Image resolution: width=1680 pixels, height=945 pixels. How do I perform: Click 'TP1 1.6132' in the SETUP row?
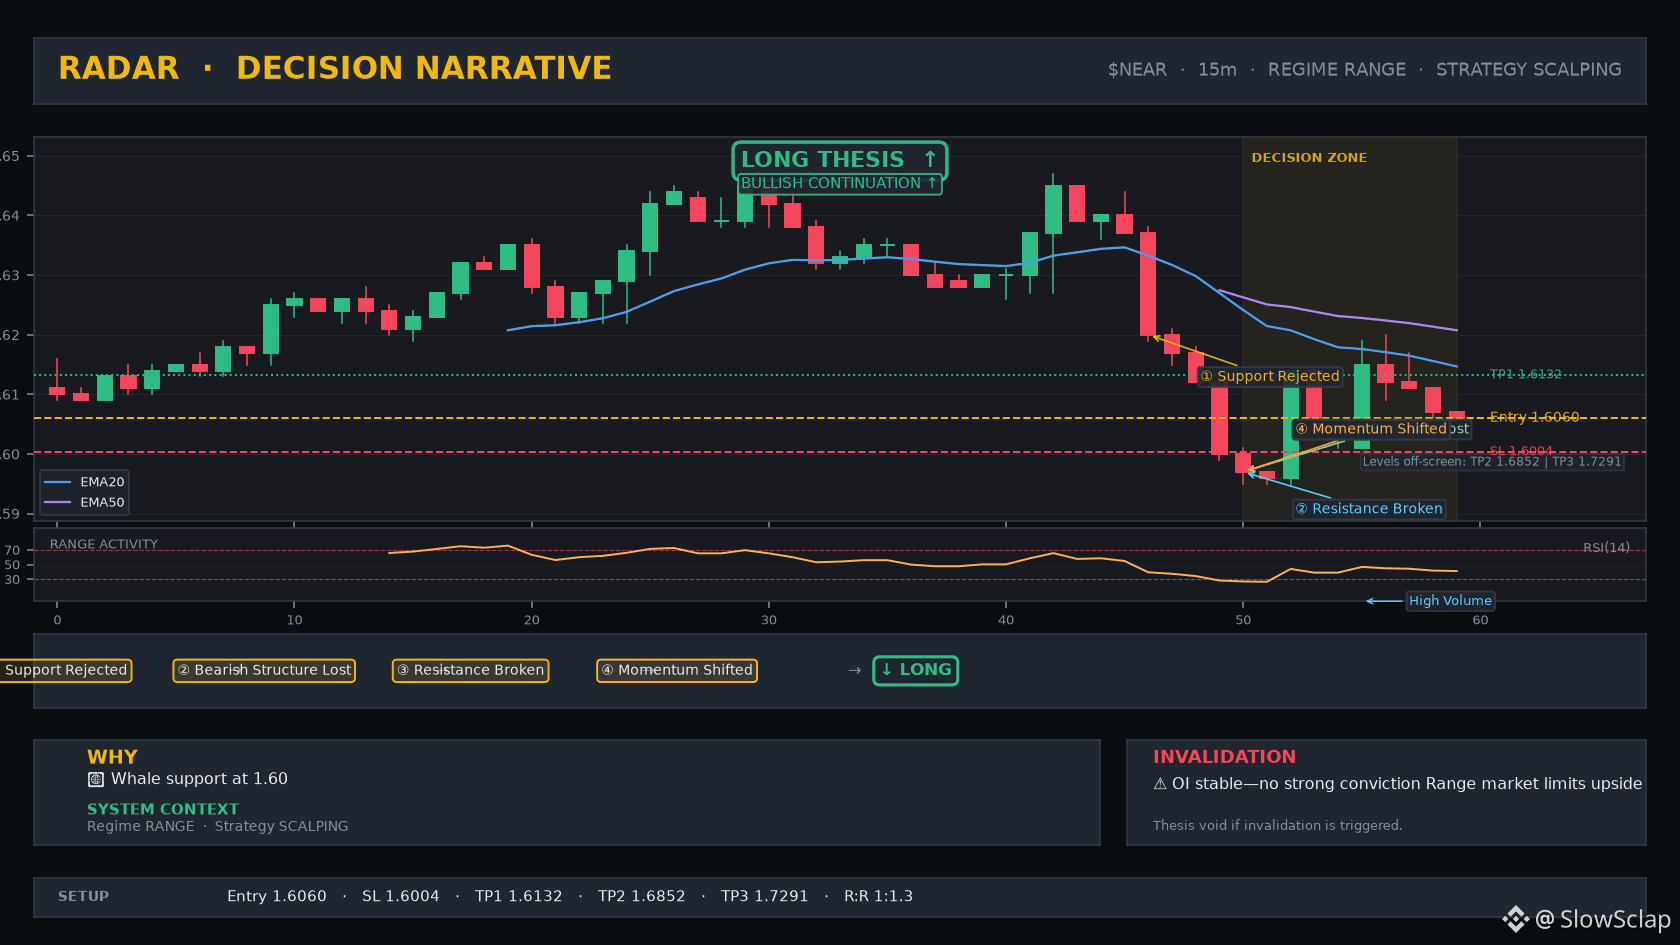519,896
